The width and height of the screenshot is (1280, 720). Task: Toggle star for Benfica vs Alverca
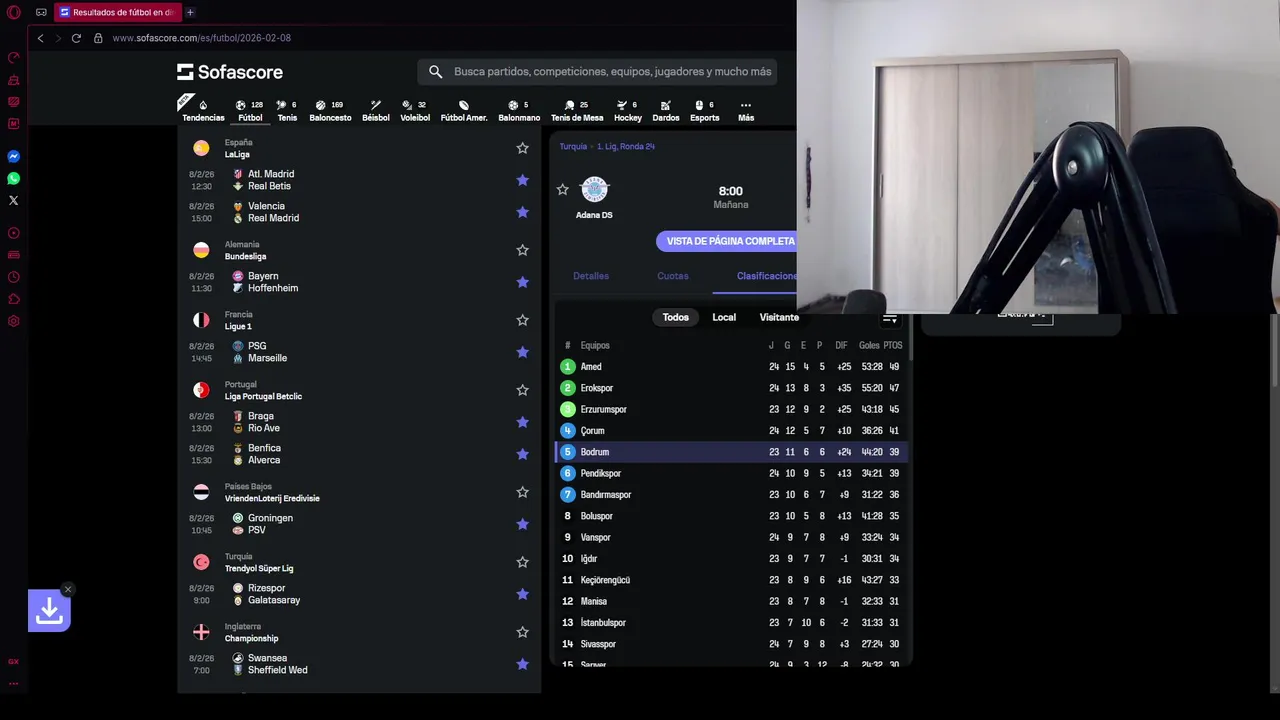click(522, 454)
